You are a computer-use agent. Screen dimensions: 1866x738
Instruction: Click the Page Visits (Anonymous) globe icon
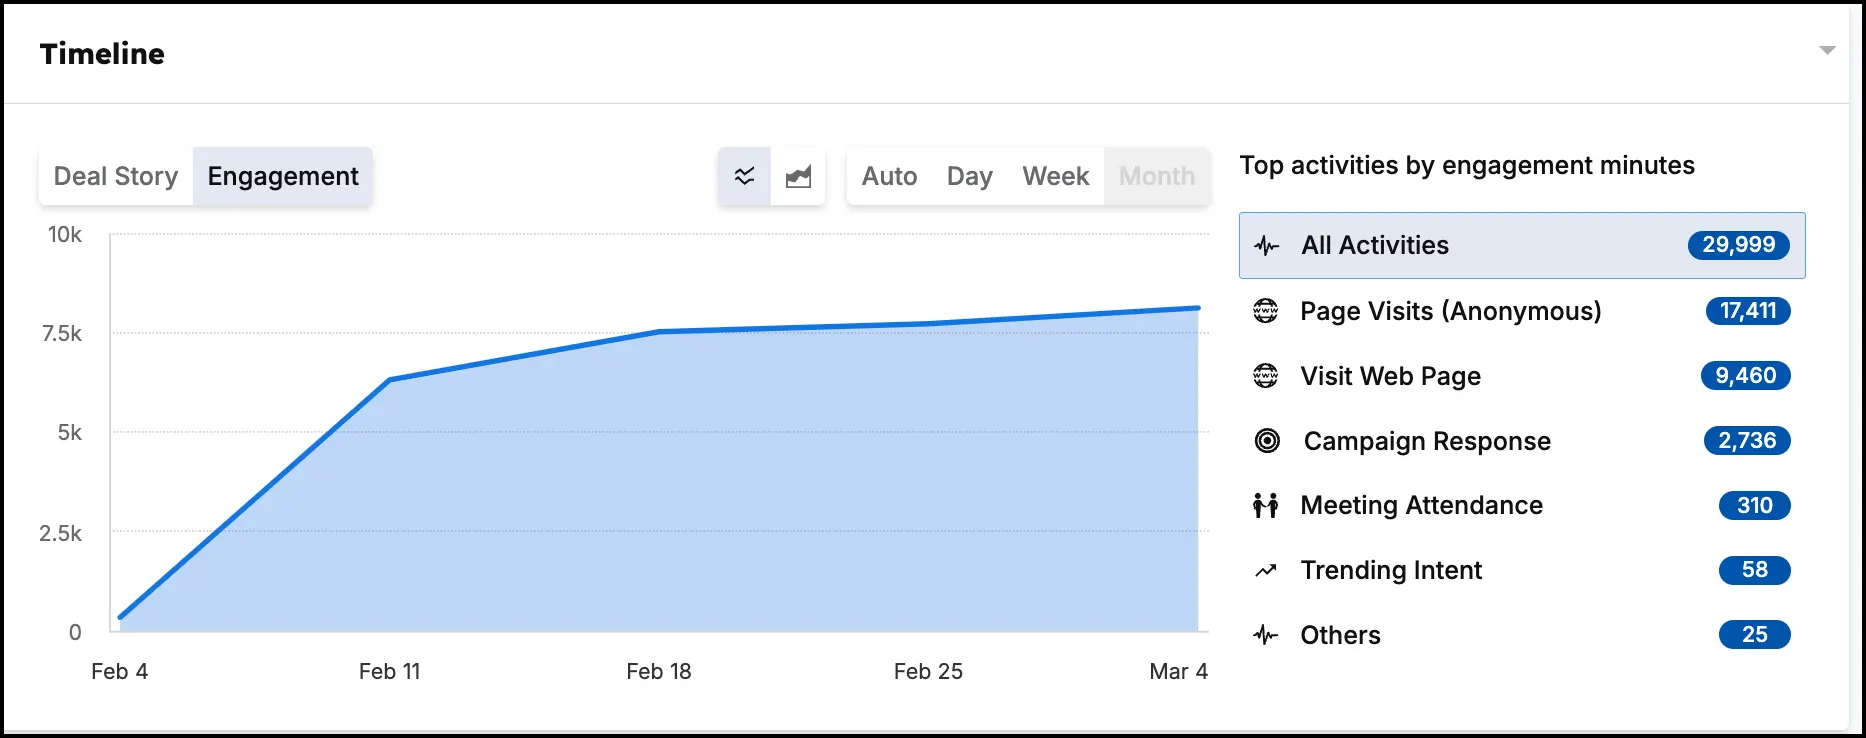coord(1266,311)
